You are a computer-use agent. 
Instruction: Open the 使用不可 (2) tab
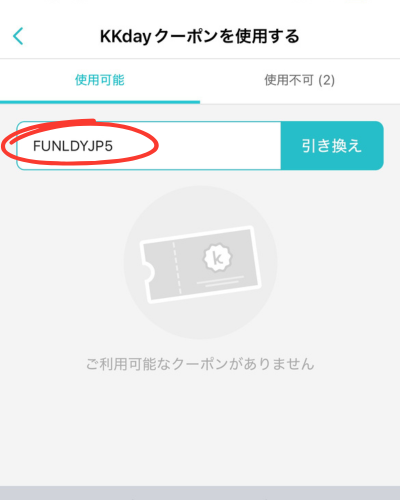click(300, 80)
